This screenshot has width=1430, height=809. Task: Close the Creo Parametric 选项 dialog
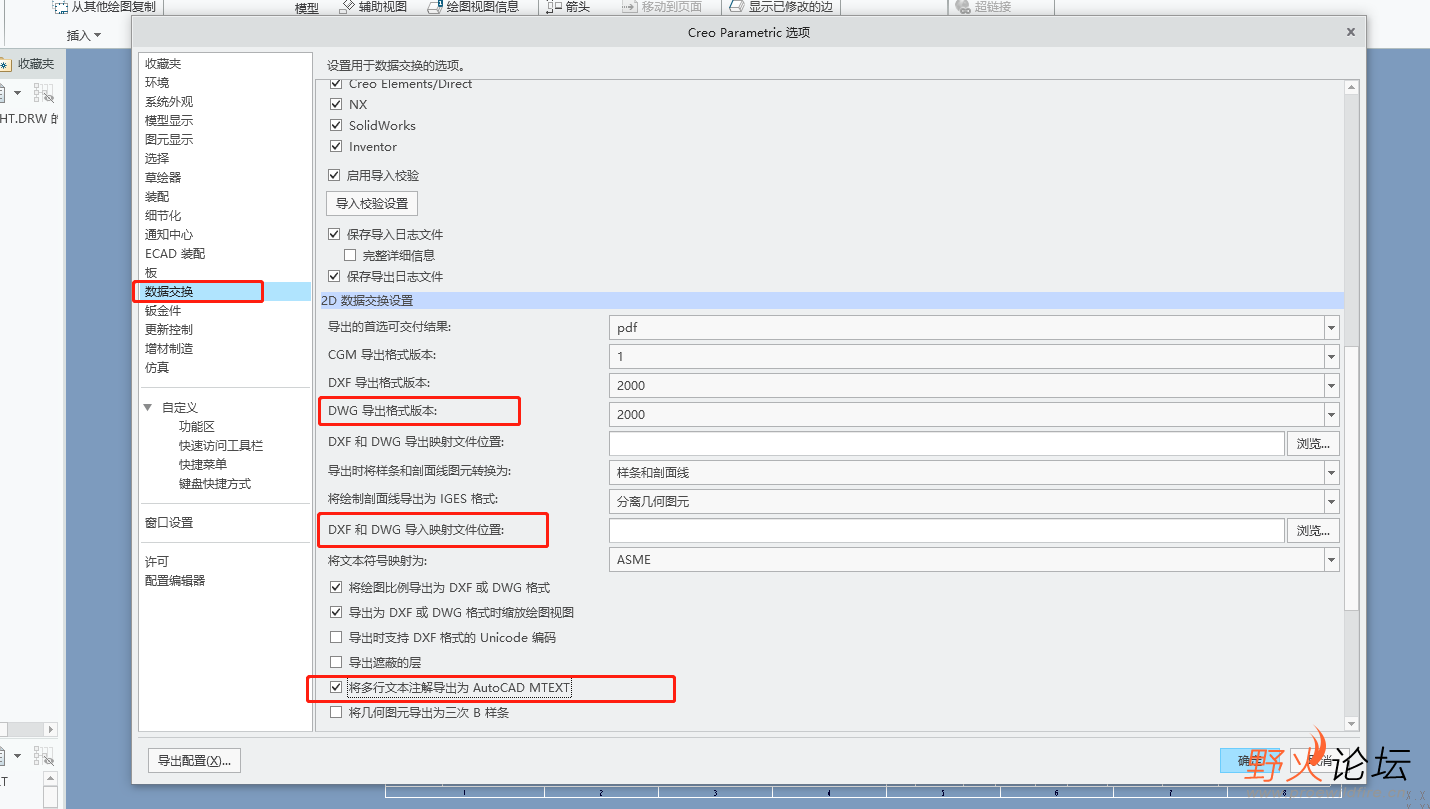click(x=1350, y=32)
